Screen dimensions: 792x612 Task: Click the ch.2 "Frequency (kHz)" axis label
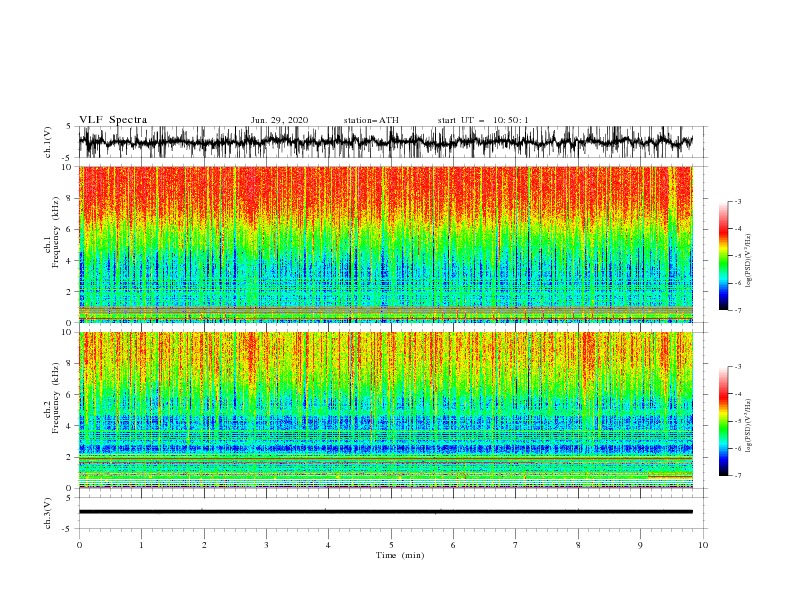click(56, 398)
